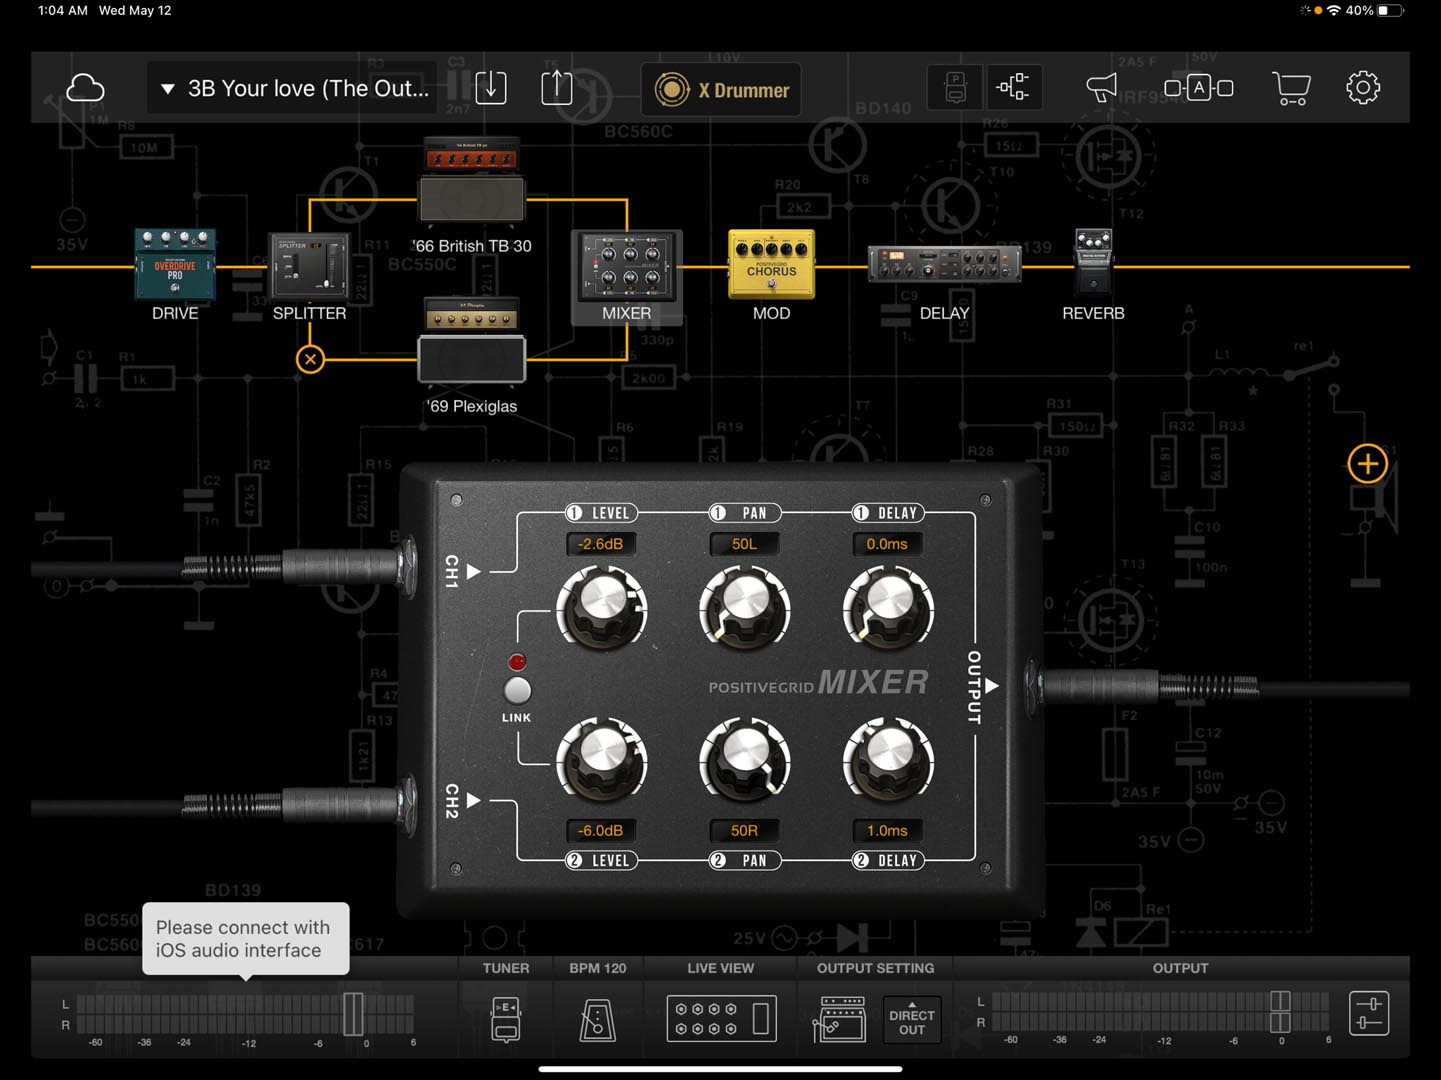The height and width of the screenshot is (1080, 1441).
Task: Click channel 1 DELAY knob
Action: click(x=888, y=607)
